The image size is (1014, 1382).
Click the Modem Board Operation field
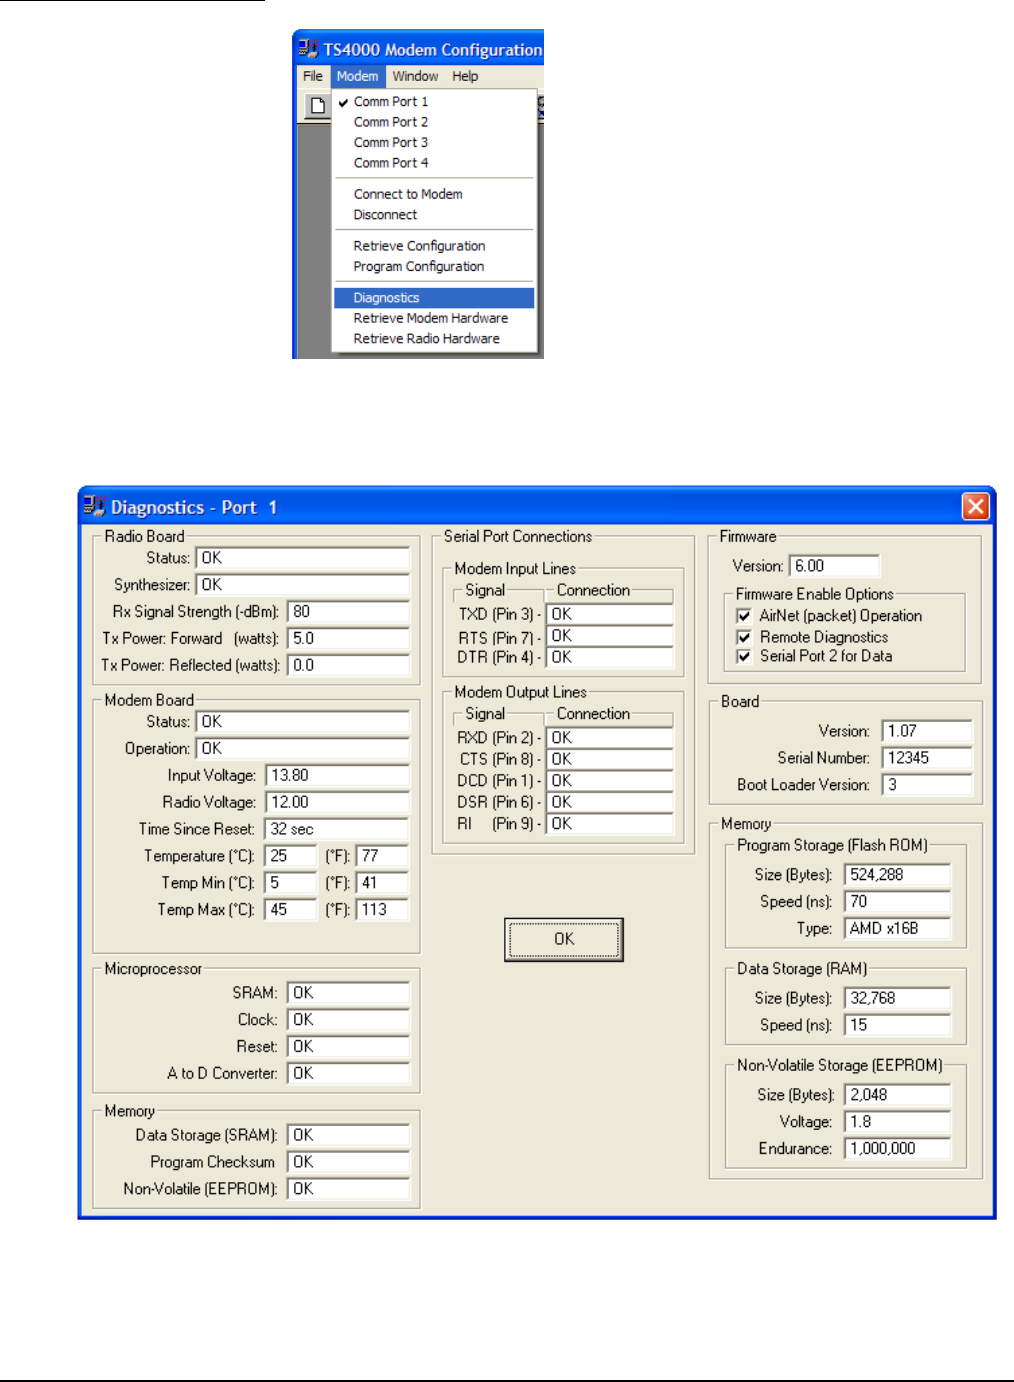tap(303, 749)
